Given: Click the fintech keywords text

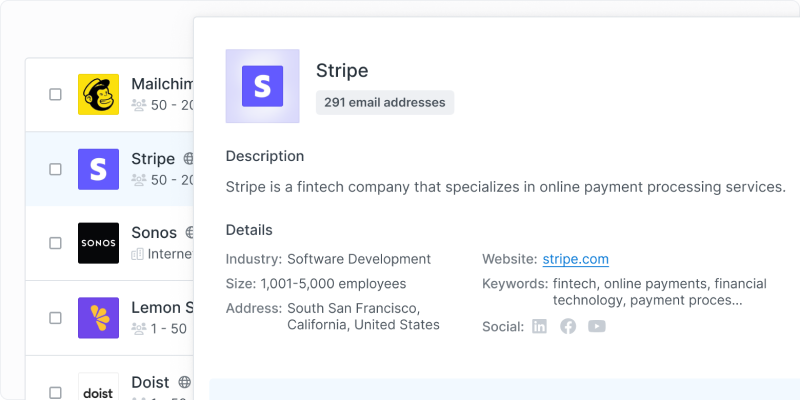Looking at the screenshot, I should [660, 292].
